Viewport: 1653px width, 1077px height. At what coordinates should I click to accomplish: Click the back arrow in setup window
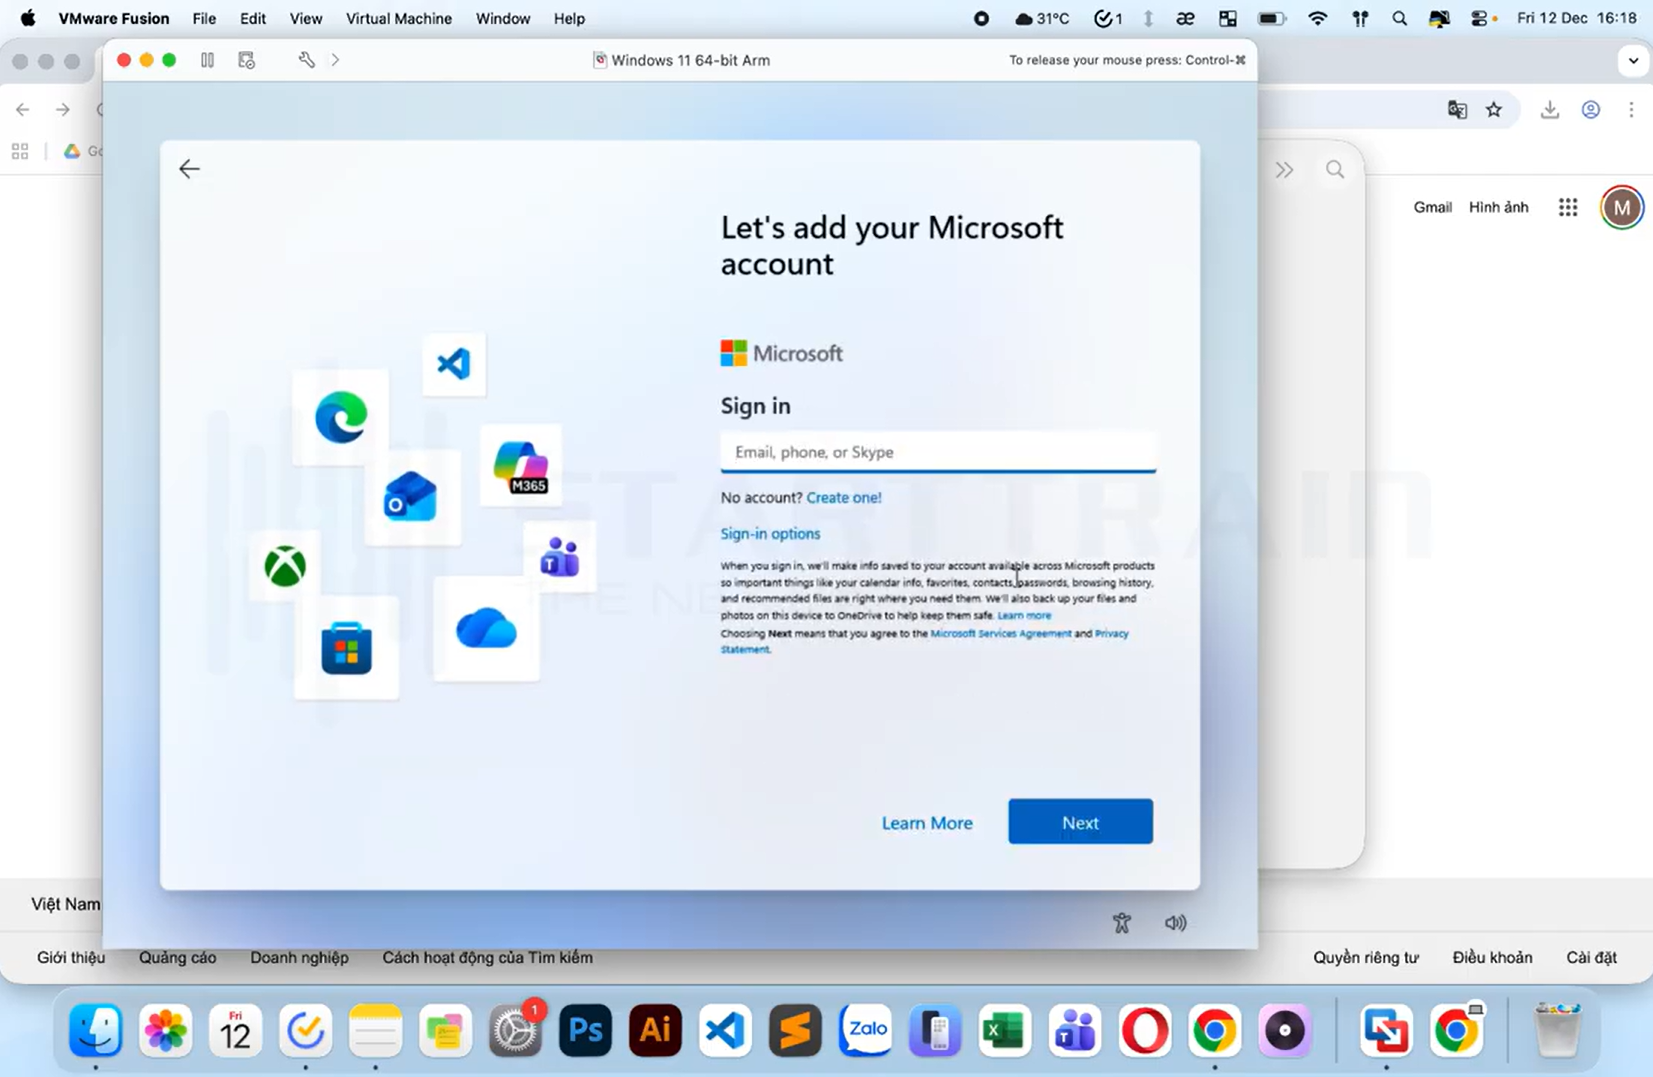[x=189, y=169]
